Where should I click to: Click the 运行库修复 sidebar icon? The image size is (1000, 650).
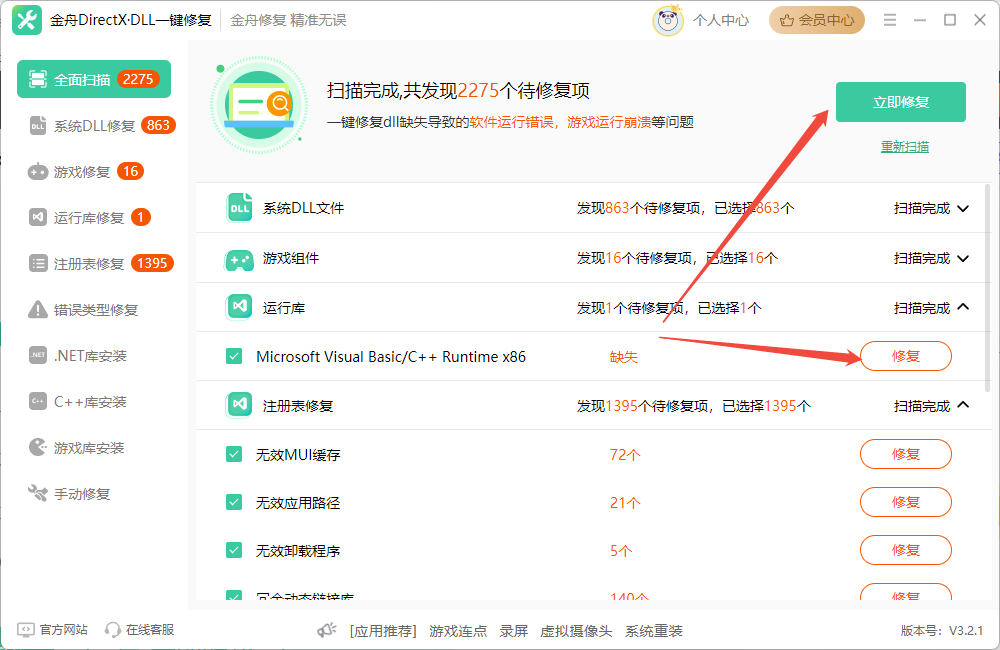coord(38,218)
